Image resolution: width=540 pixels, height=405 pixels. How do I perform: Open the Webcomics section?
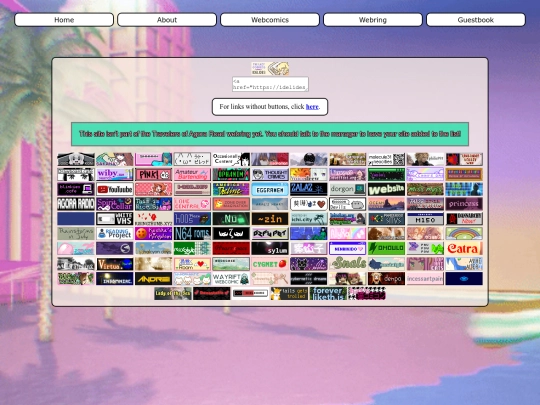[270, 20]
